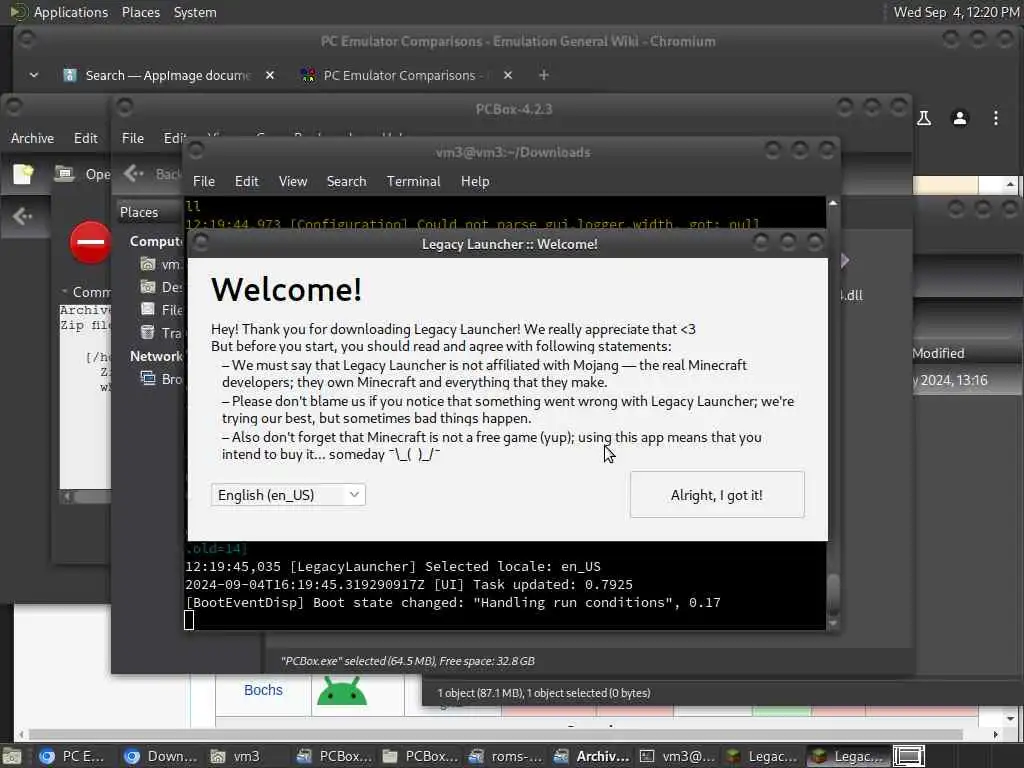
Task: Switch to 'Down...' Chromium taskbar button
Action: [x=161, y=756]
